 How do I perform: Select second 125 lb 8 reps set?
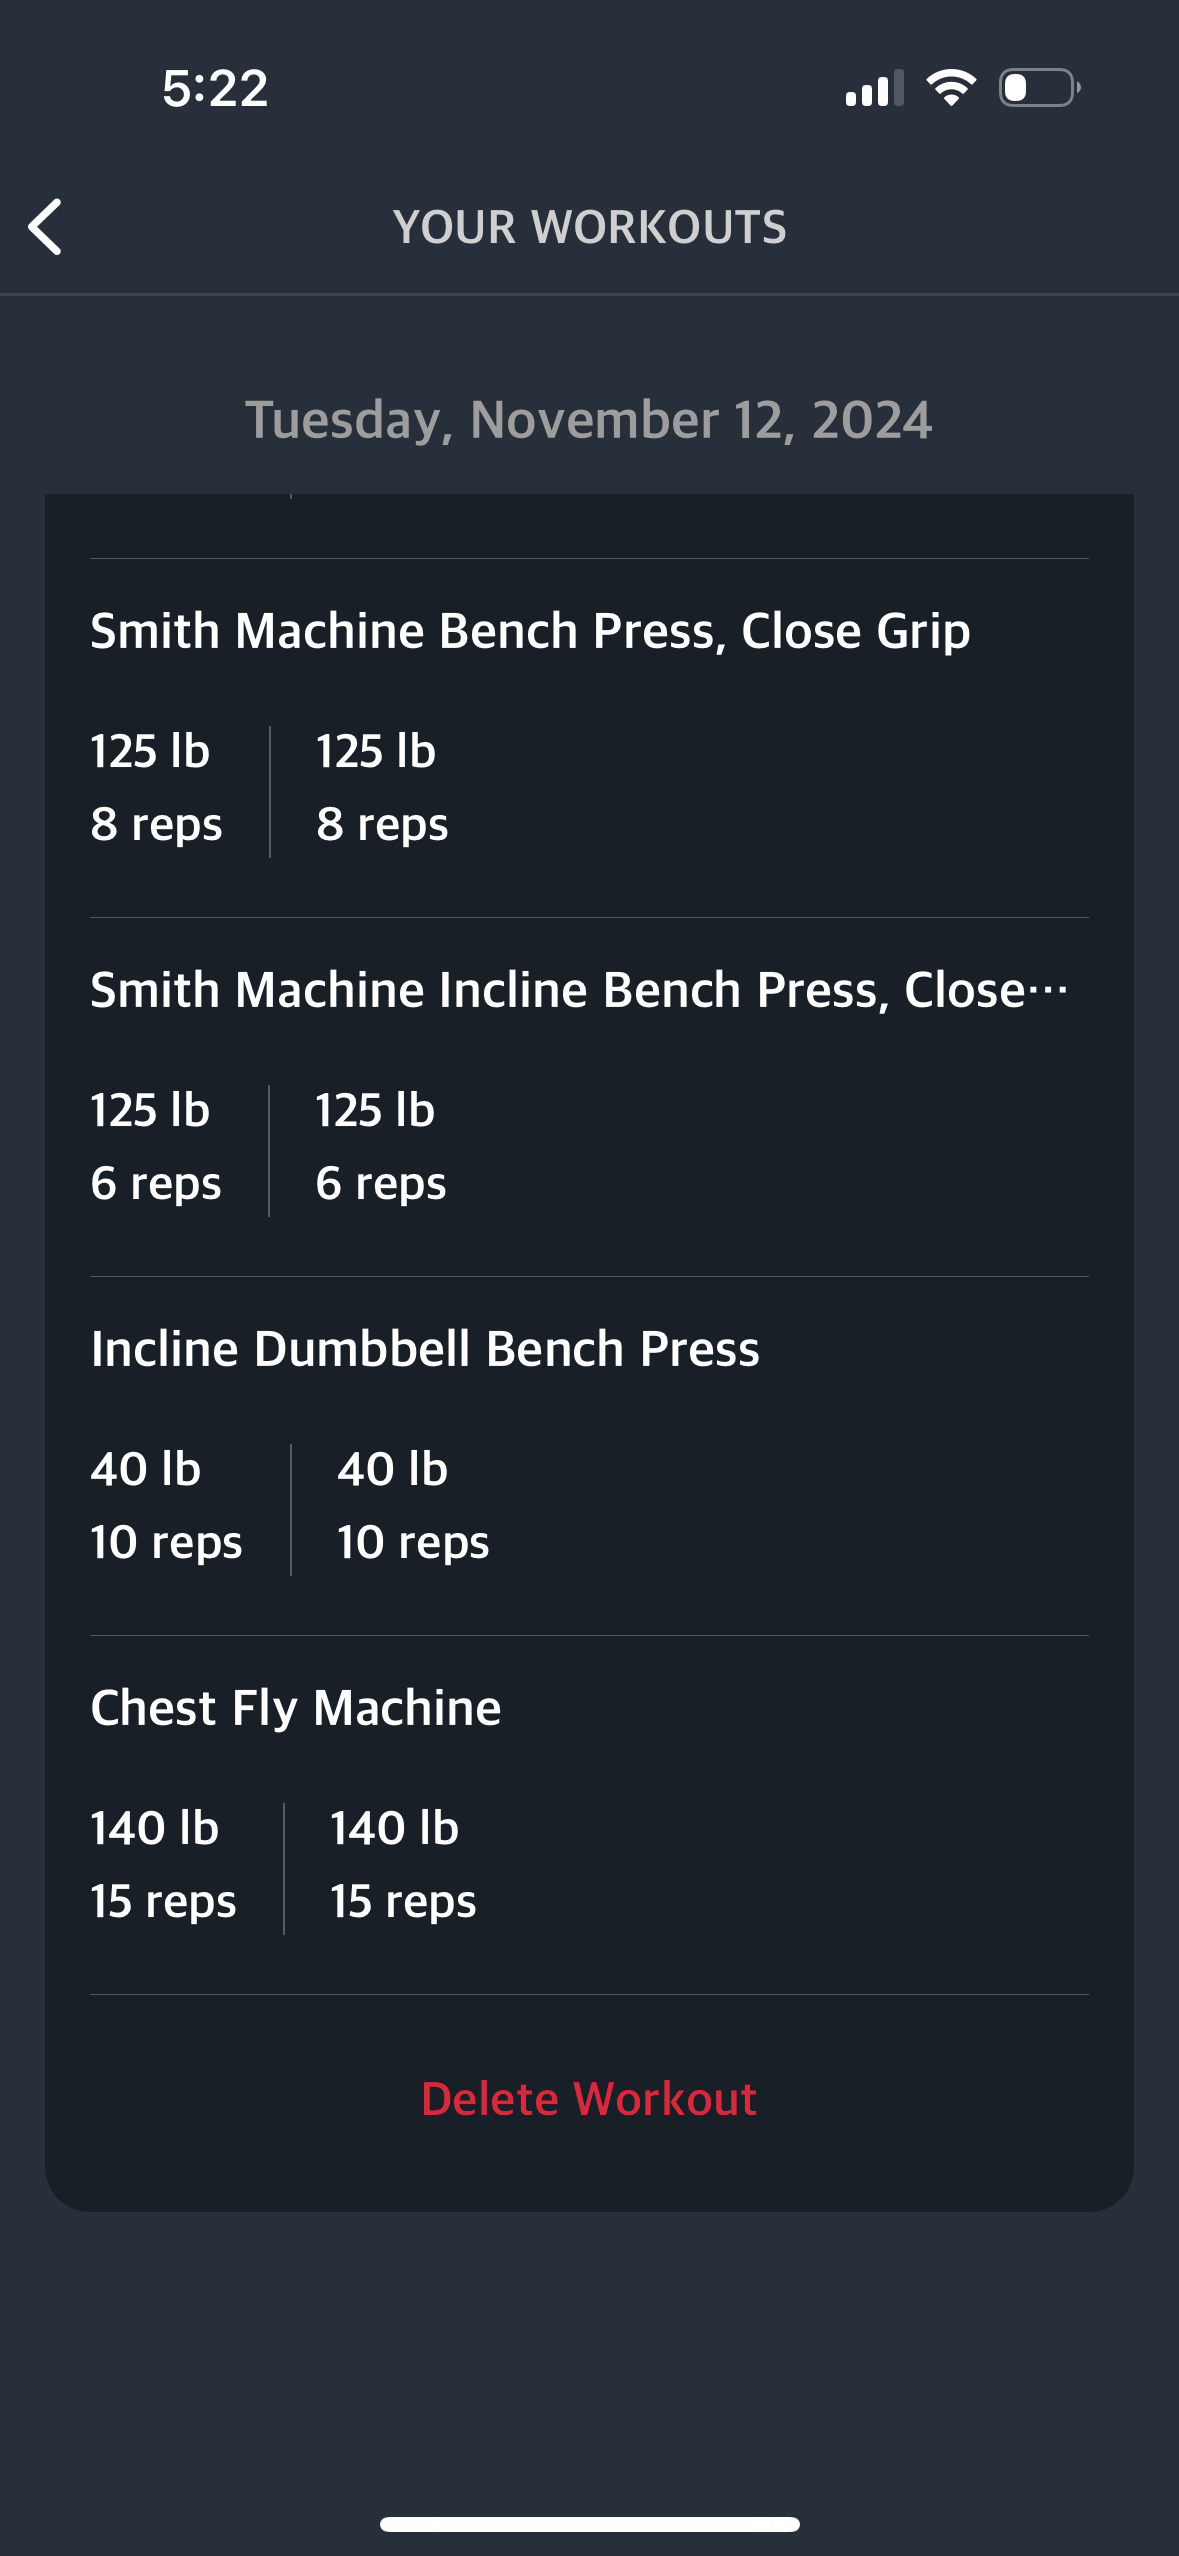382,788
